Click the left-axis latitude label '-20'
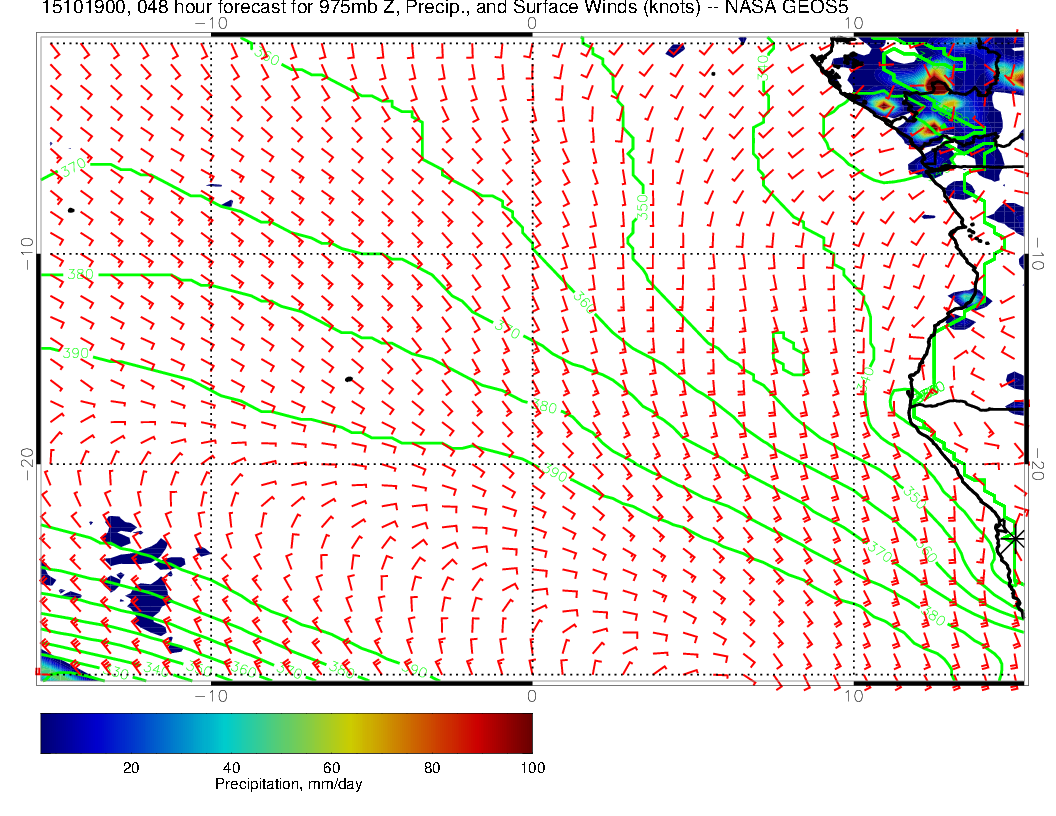Viewport: 1056px width, 816px height. pos(28,464)
